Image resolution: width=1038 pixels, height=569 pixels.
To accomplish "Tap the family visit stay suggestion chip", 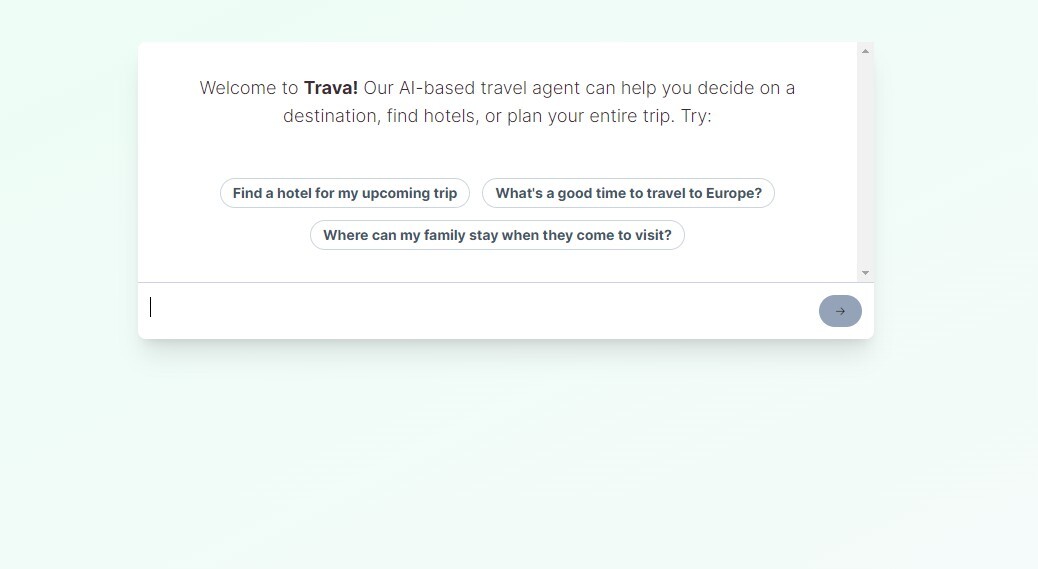I will point(497,235).
